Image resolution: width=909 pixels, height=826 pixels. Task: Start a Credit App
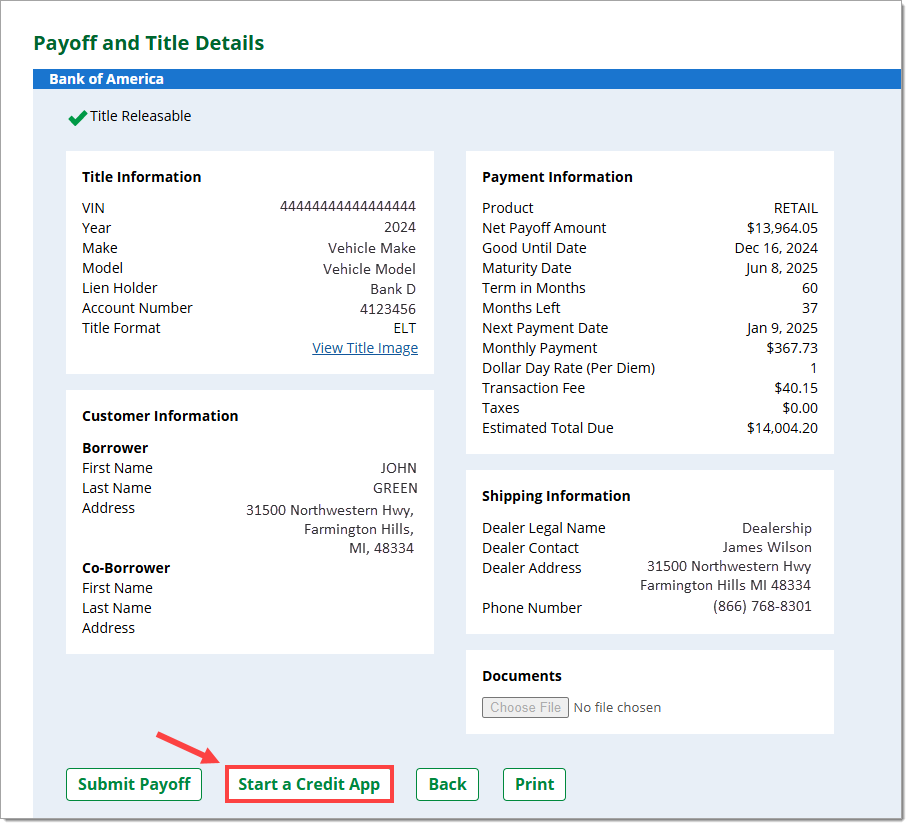click(309, 784)
